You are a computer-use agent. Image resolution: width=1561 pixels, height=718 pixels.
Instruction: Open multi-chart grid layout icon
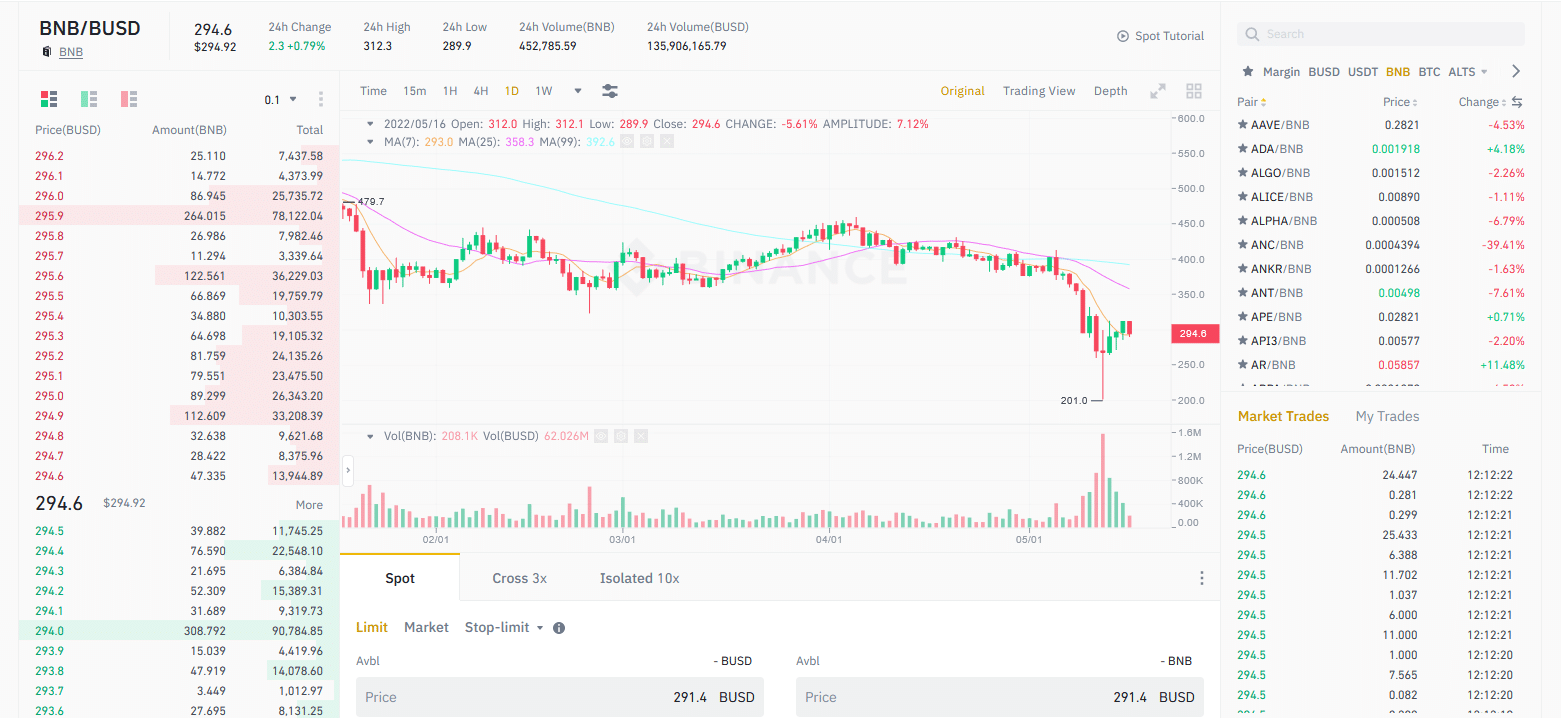(x=1194, y=91)
